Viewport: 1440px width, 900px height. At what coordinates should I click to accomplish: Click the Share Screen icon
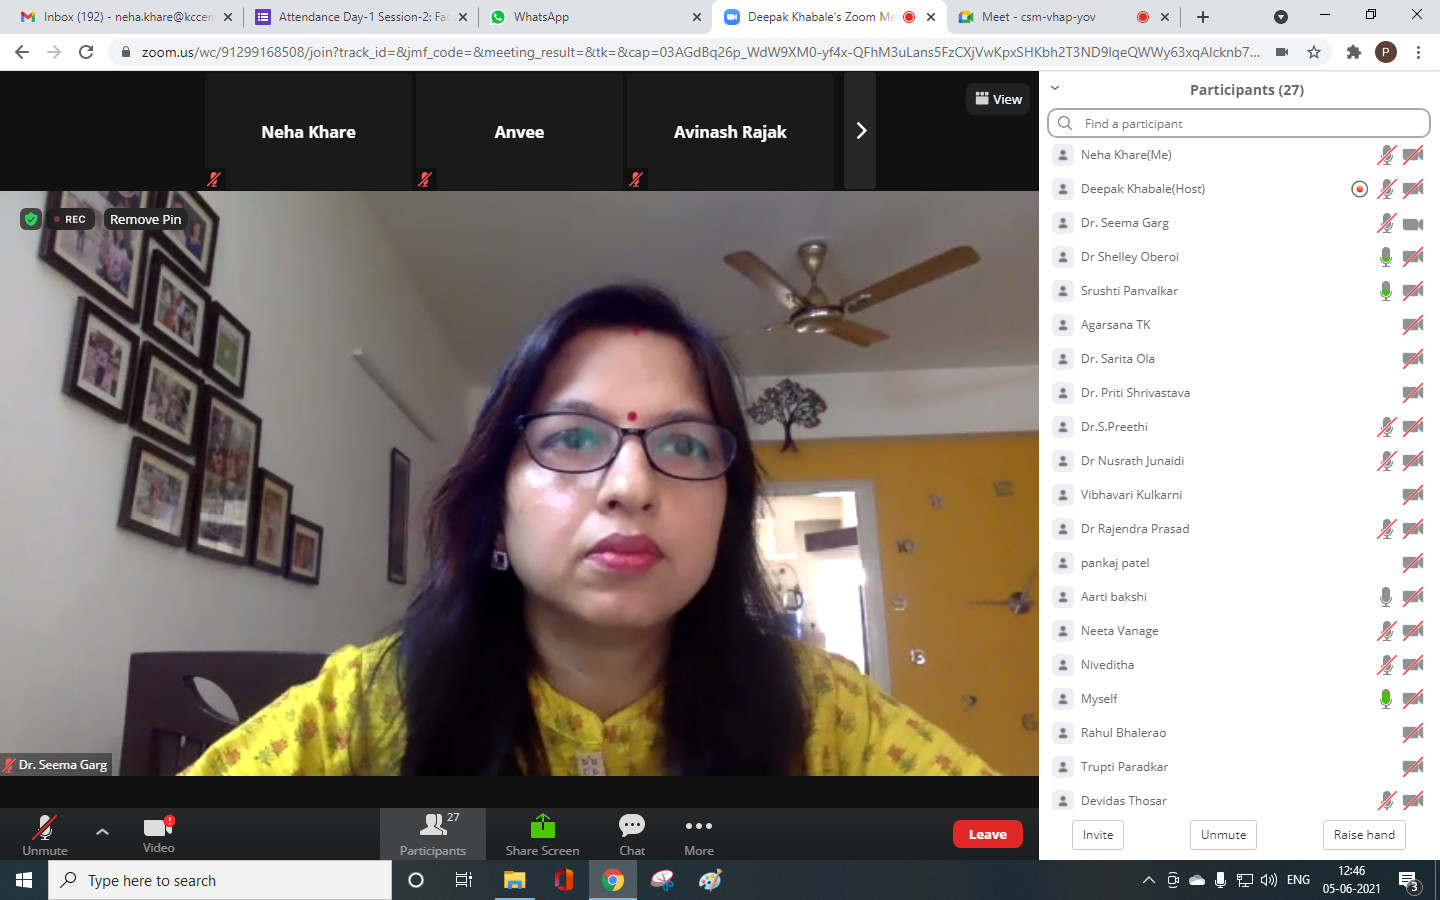point(542,827)
